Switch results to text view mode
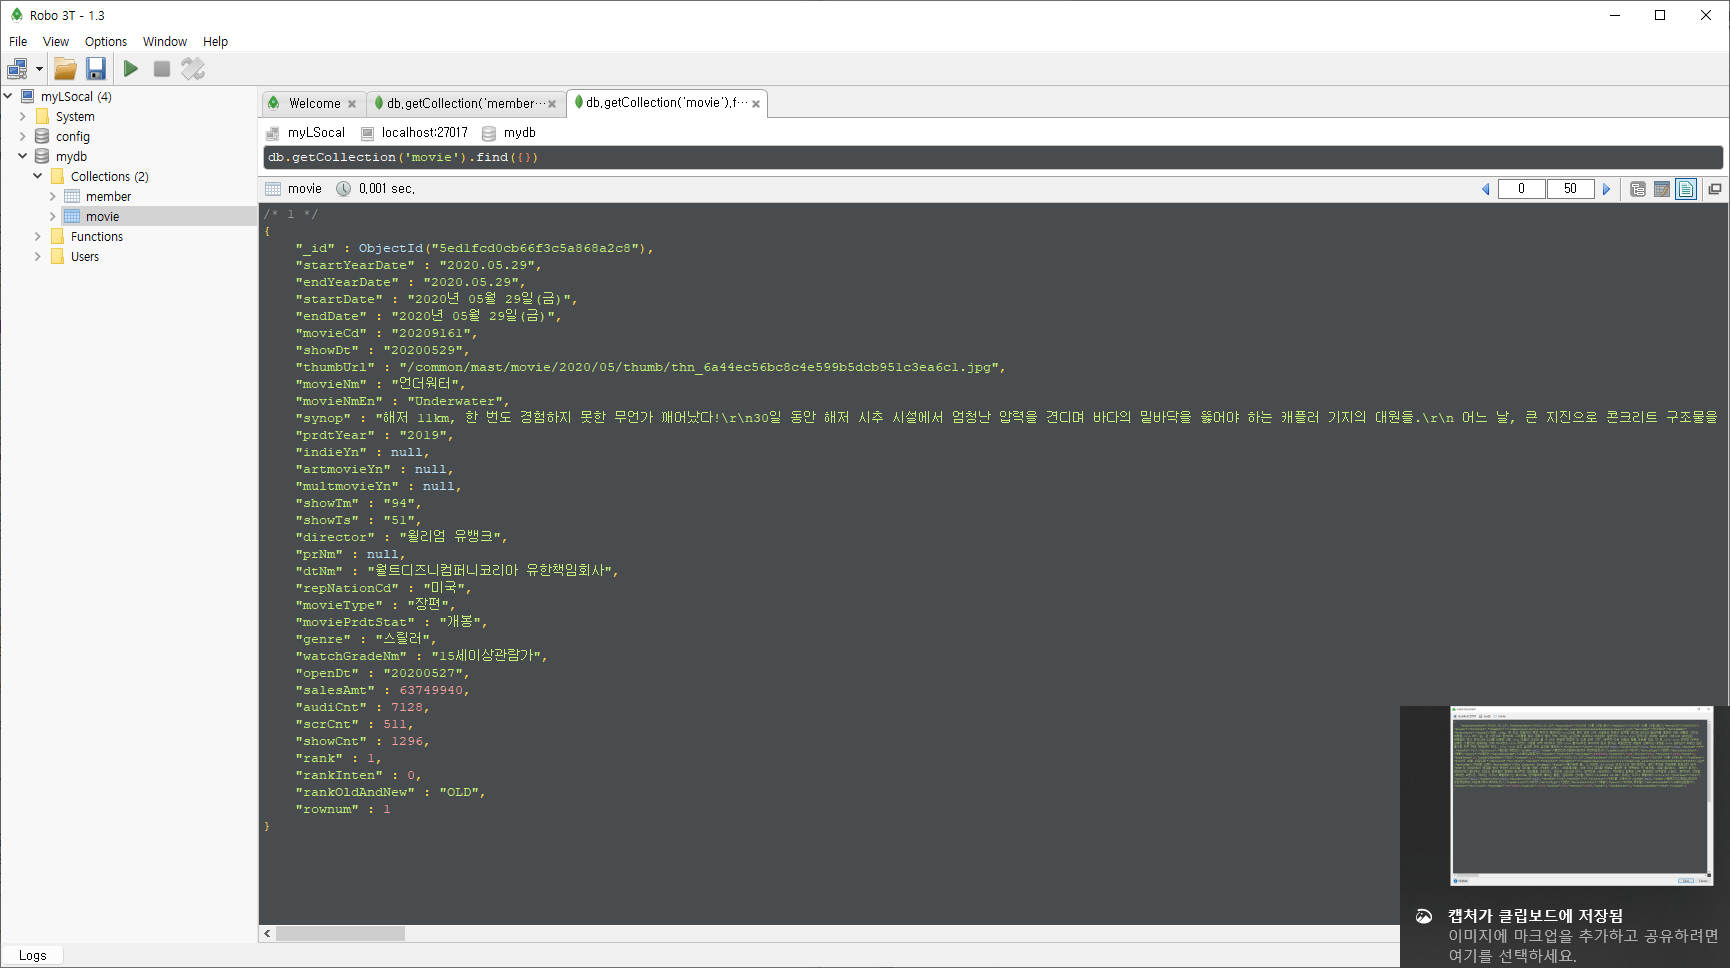The width and height of the screenshot is (1730, 968). click(1686, 189)
